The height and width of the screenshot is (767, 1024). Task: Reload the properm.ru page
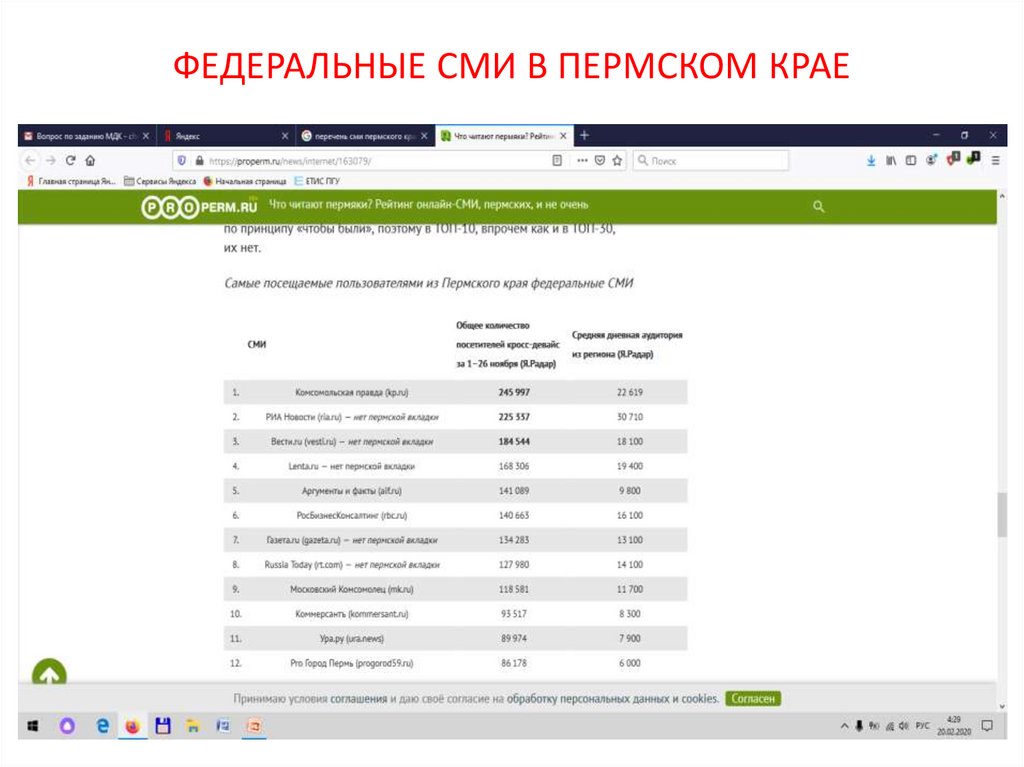click(x=71, y=160)
